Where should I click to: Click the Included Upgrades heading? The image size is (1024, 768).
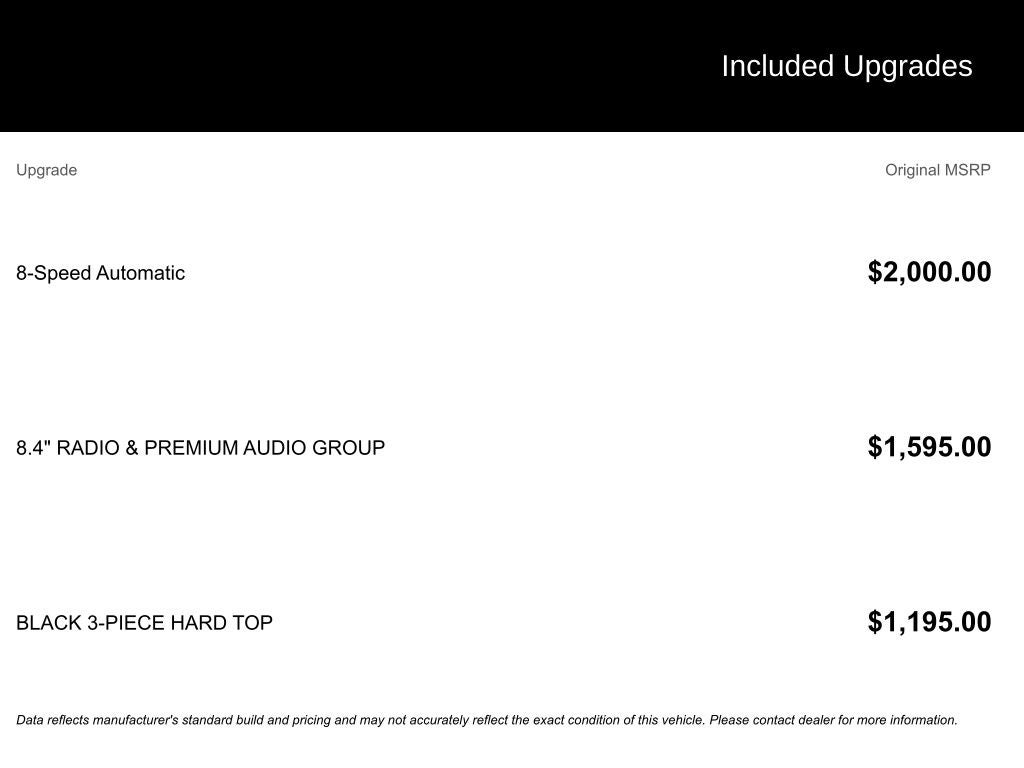click(x=846, y=66)
